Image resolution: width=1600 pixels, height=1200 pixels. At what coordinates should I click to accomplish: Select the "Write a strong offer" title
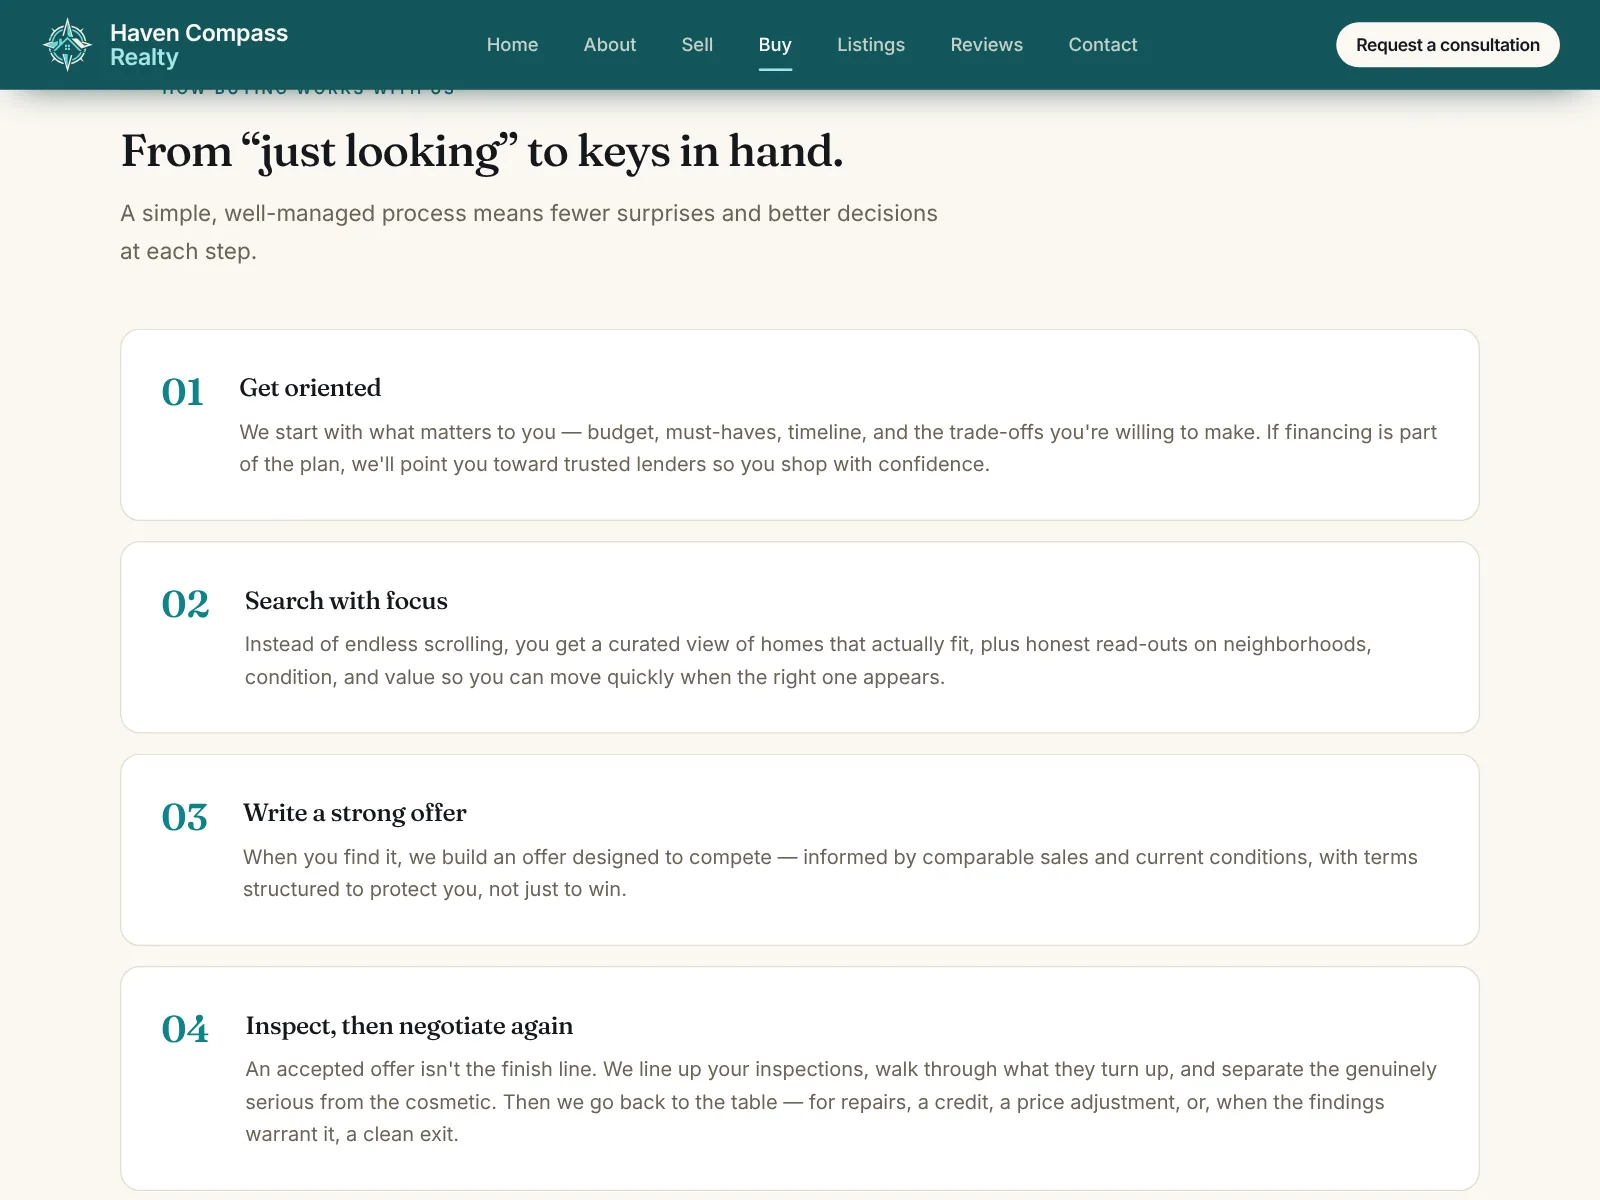tap(355, 813)
